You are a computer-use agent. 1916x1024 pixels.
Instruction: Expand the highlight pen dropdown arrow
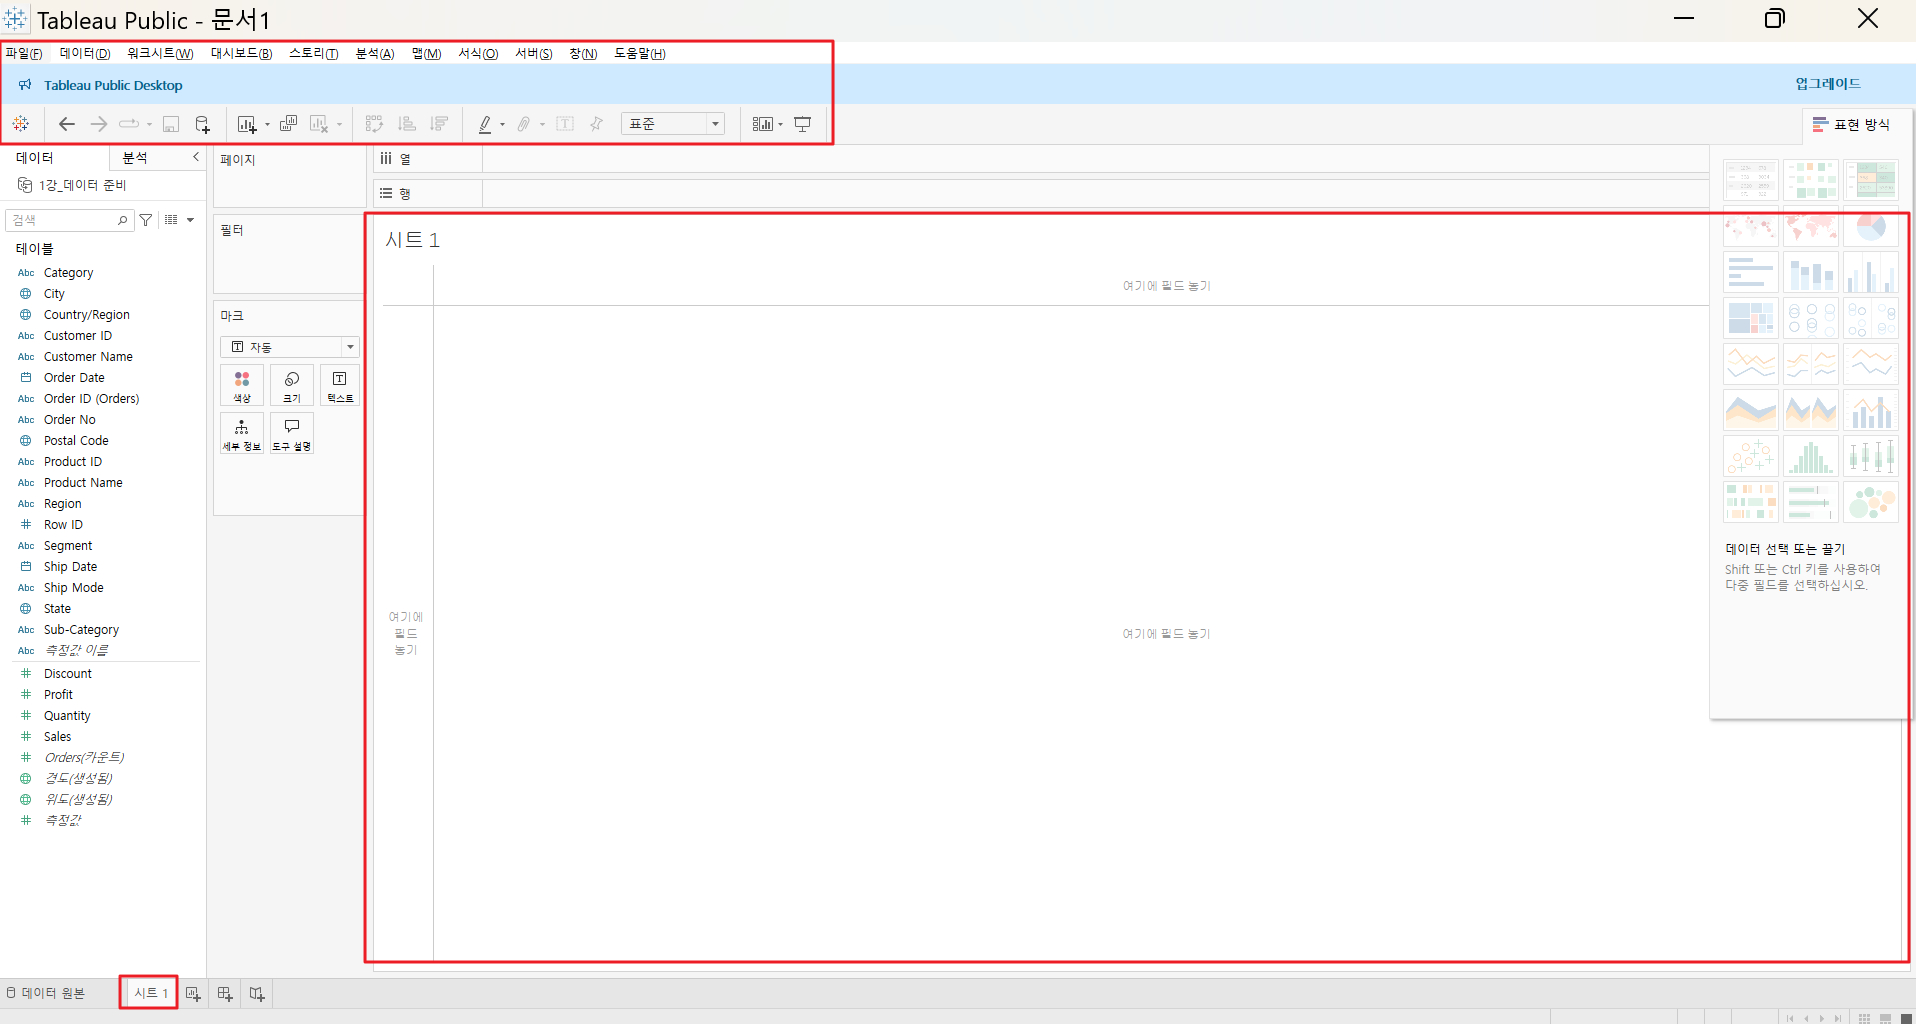click(502, 125)
